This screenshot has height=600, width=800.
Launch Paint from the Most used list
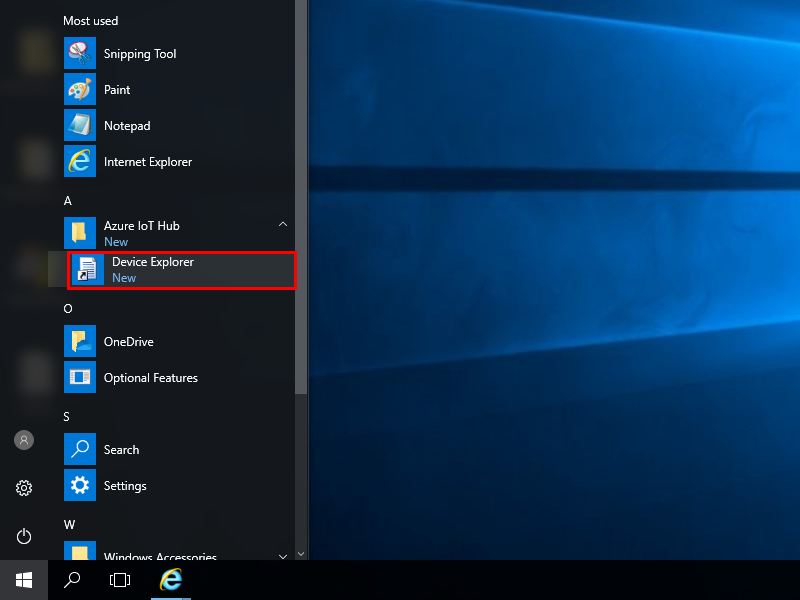(80, 90)
